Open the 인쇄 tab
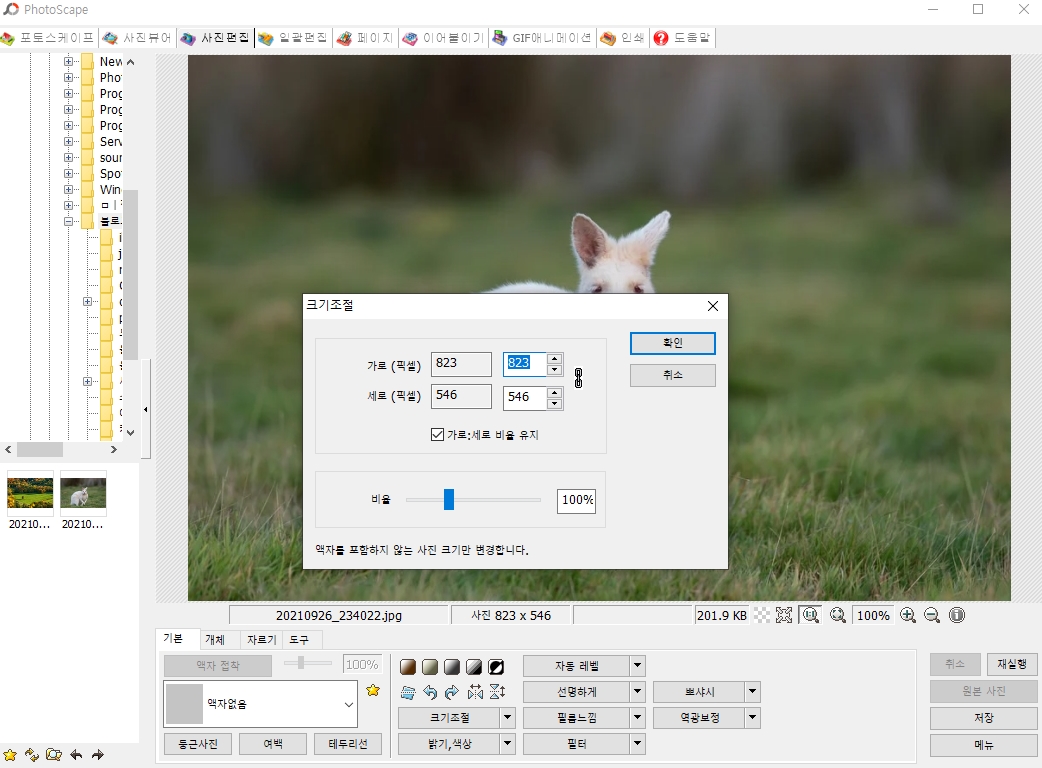This screenshot has height=768, width=1042. [623, 38]
